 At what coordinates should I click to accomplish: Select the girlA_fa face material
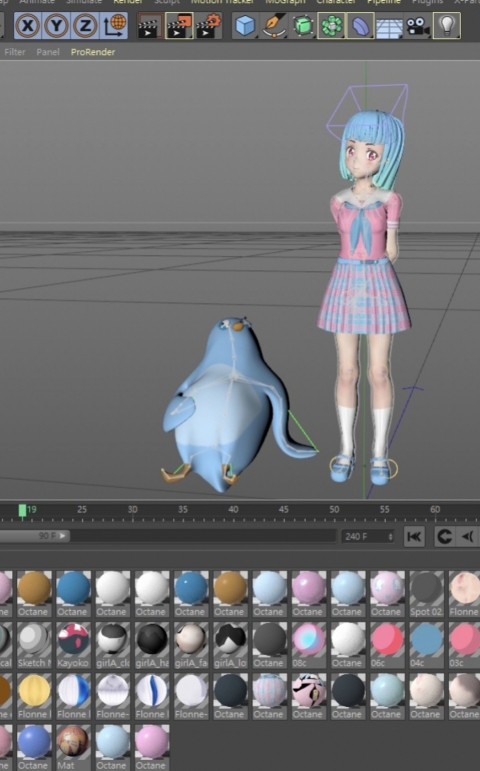191,644
